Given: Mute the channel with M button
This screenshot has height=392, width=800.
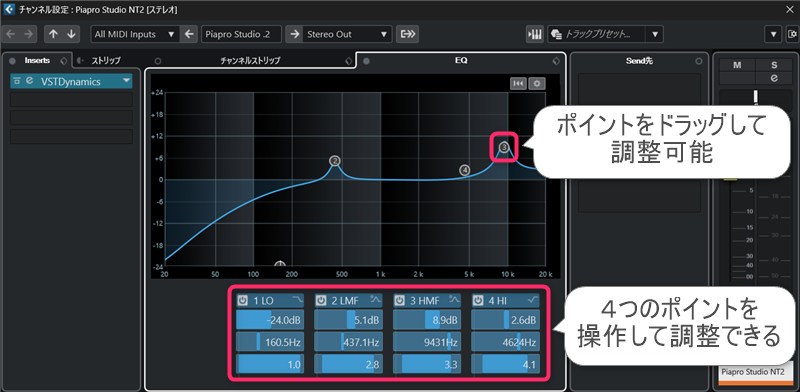Looking at the screenshot, I should point(737,65).
